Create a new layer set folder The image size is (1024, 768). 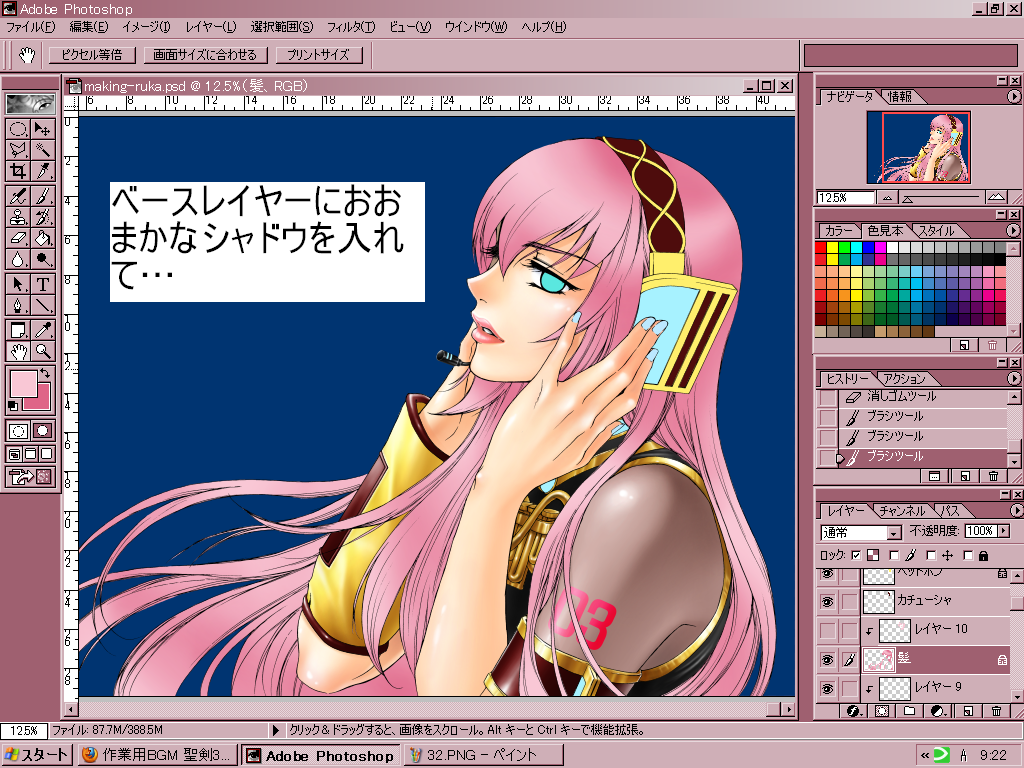tap(910, 711)
